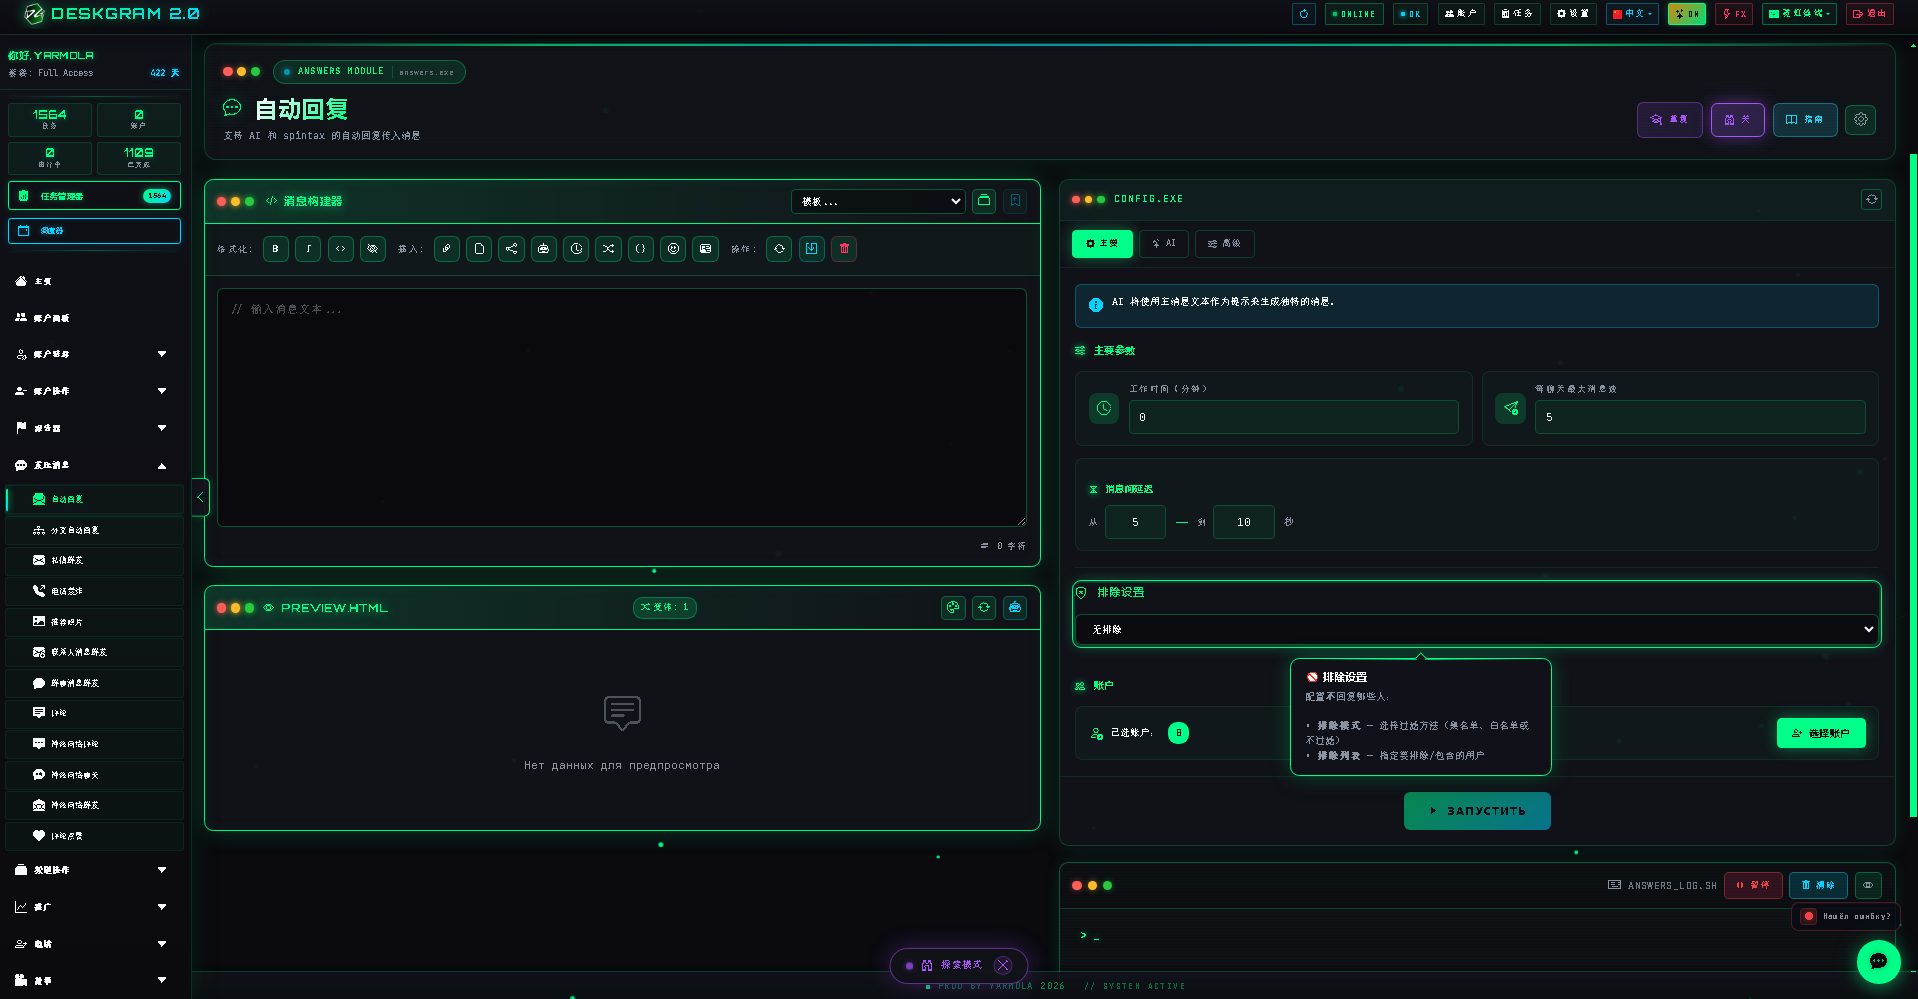Viewport: 1918px width, 999px height.
Task: Click the max messages per day field
Action: tap(1700, 417)
